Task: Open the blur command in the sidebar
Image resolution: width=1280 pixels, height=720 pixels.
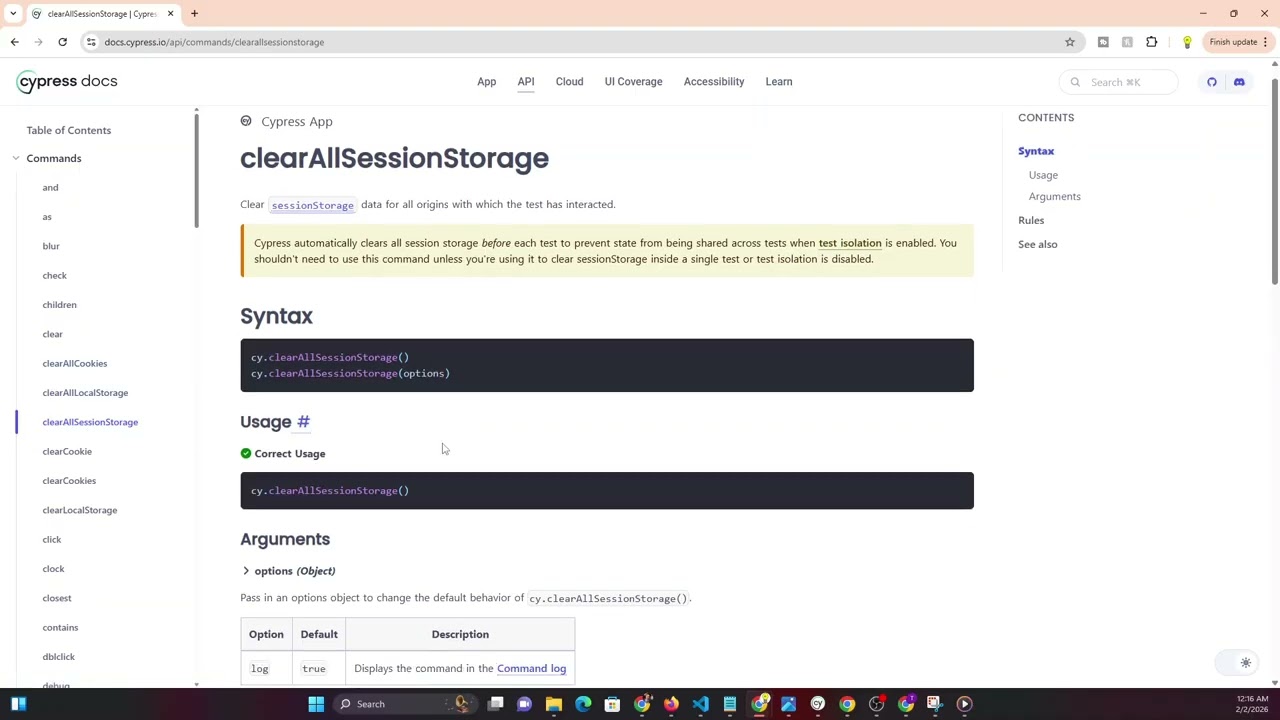Action: click(51, 246)
